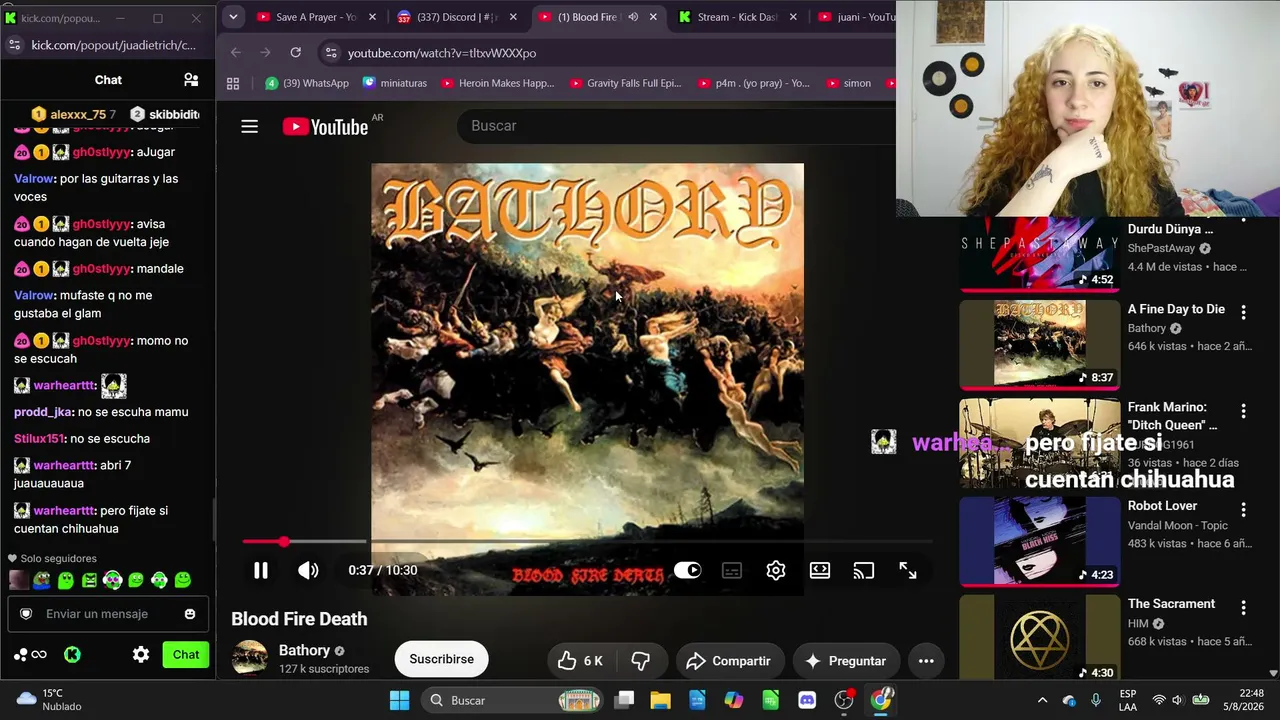Open OBS Studio from the taskbar

coord(844,700)
